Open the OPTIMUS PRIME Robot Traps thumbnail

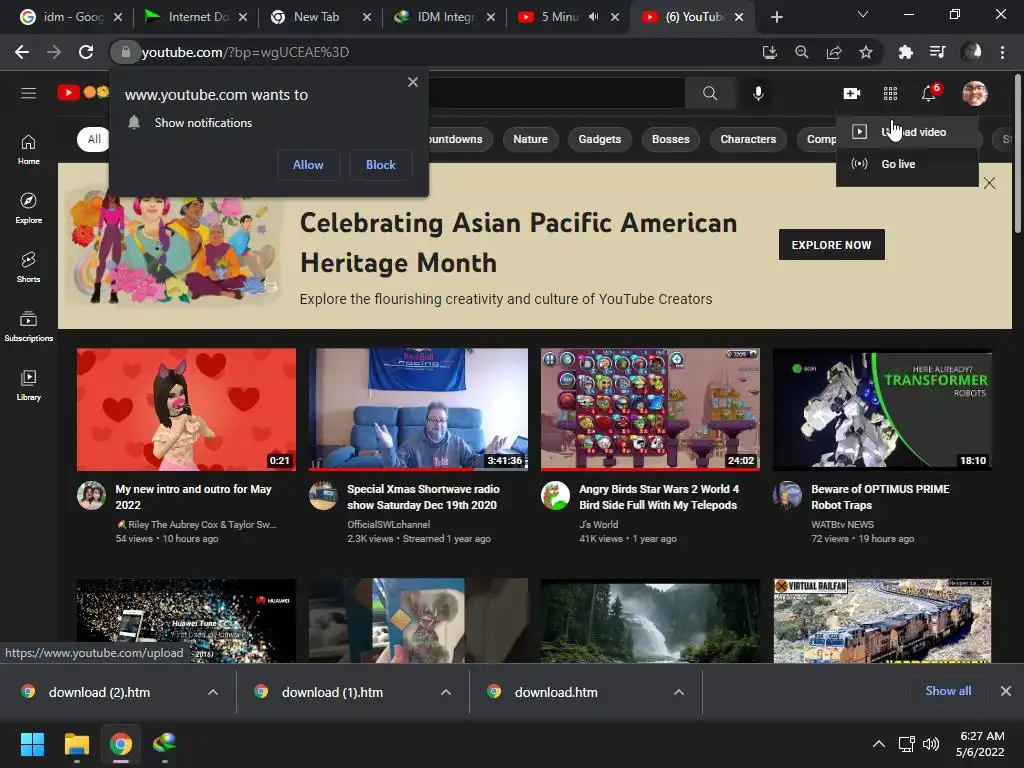[x=882, y=409]
